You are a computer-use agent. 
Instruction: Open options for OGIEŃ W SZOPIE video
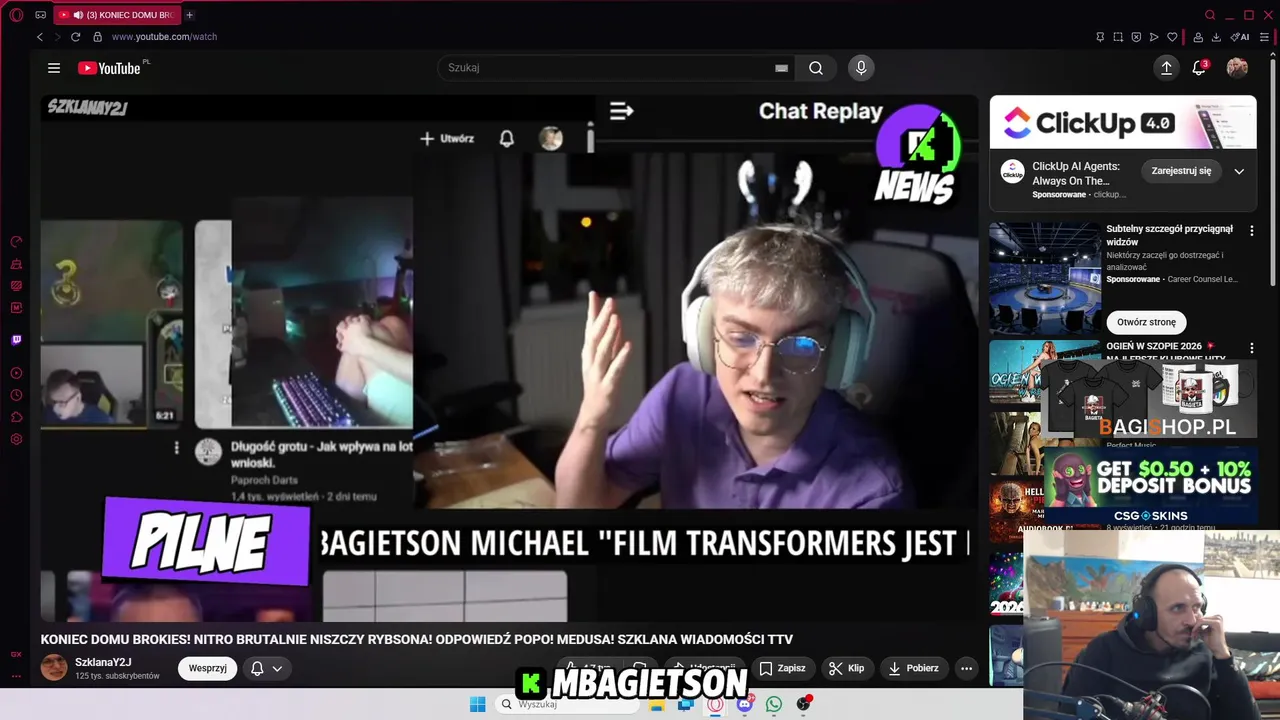[1251, 348]
